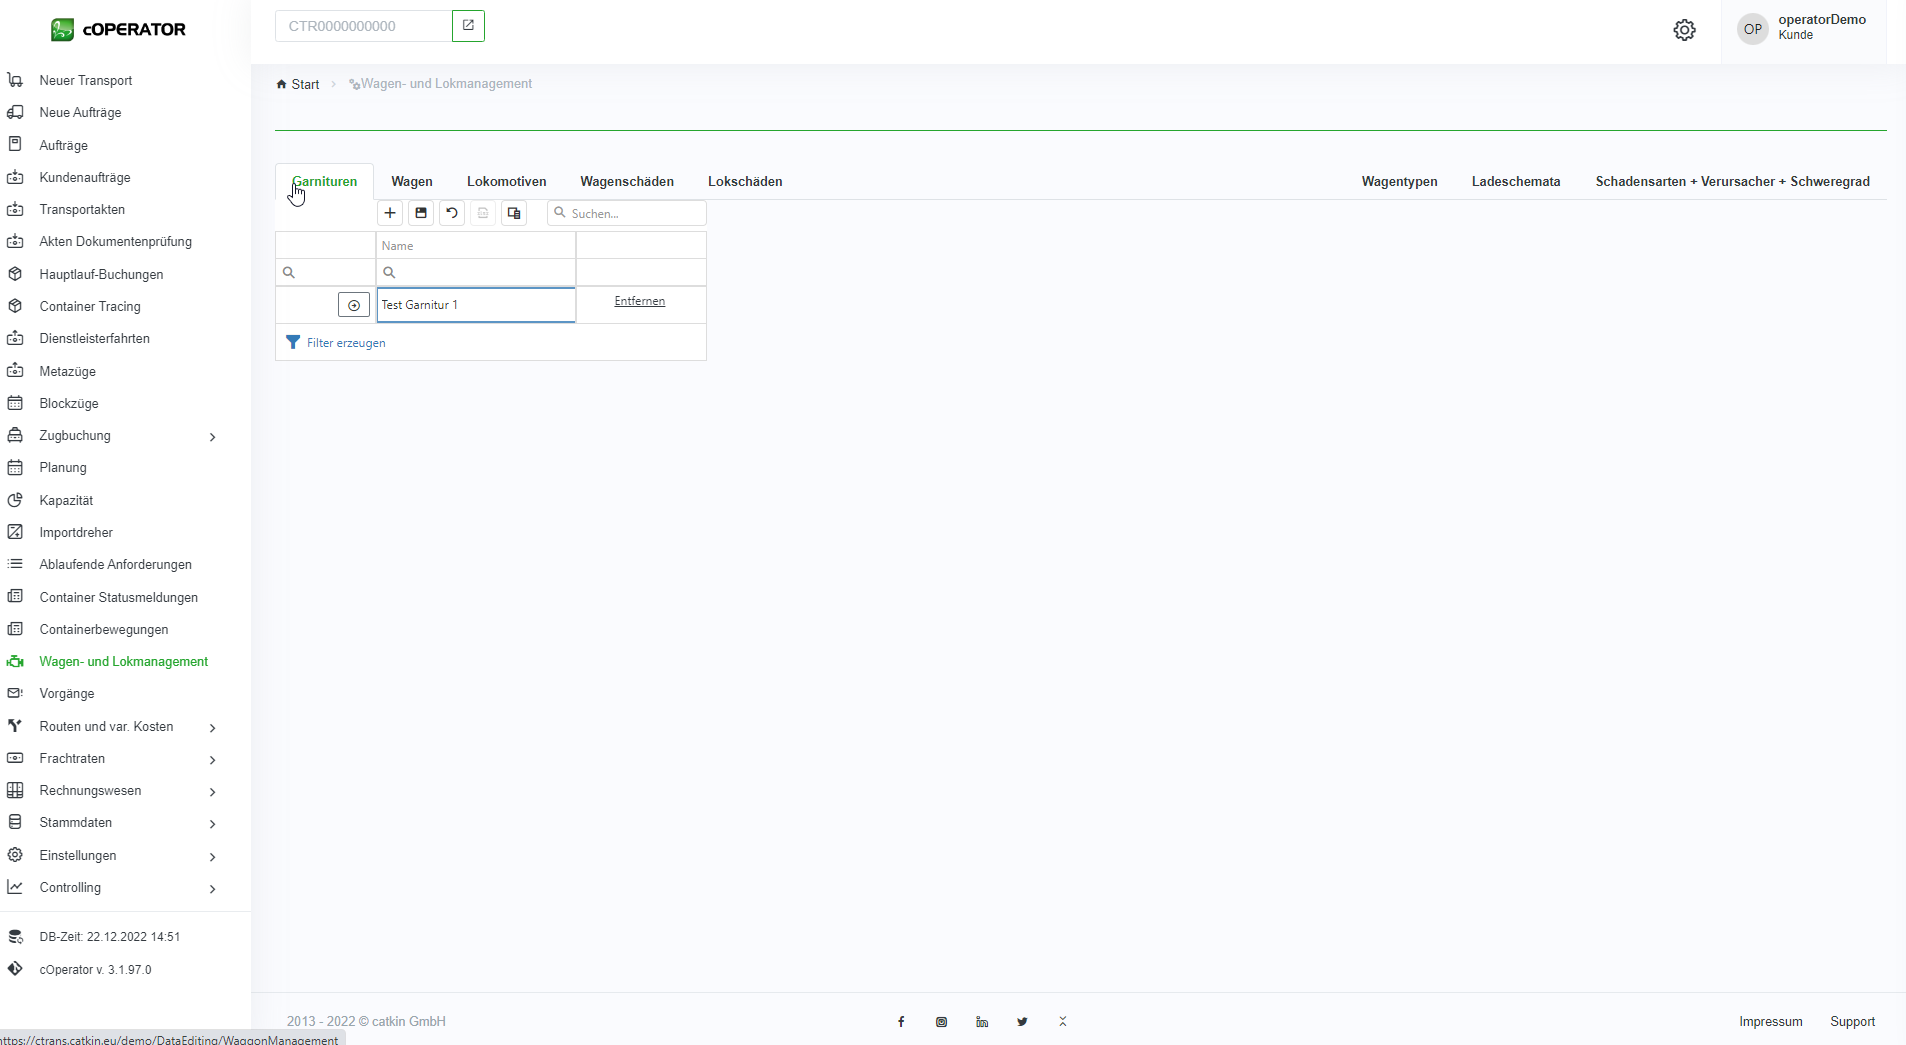The width and height of the screenshot is (1906, 1045).
Task: Expand Routen und var. Kosten
Action: 212,727
